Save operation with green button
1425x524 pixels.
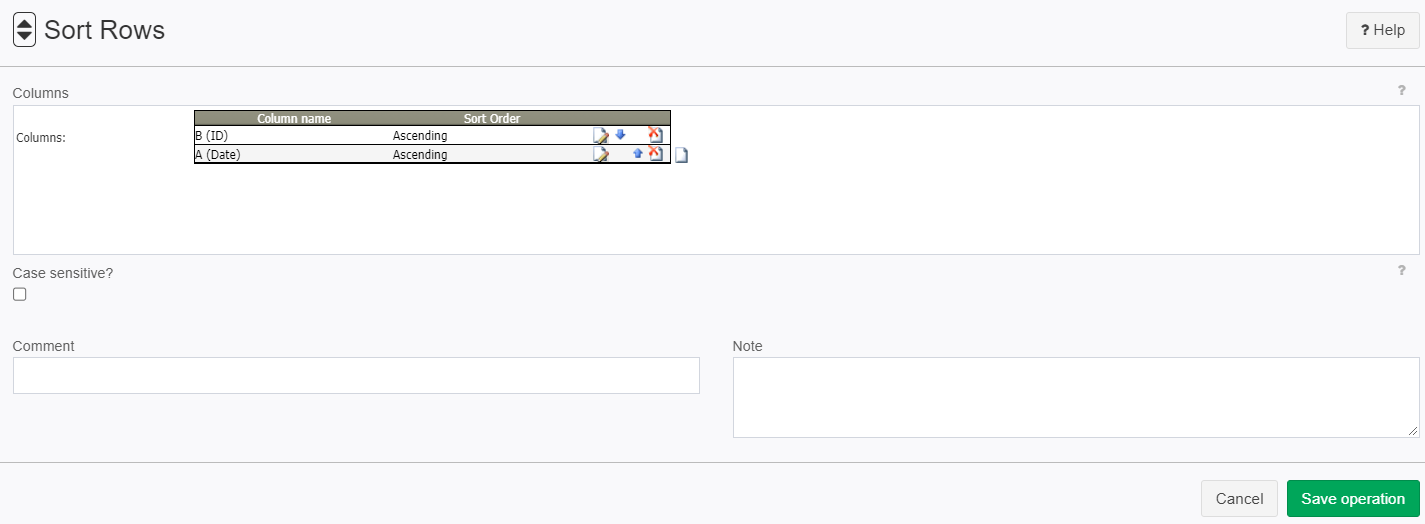coord(1353,499)
